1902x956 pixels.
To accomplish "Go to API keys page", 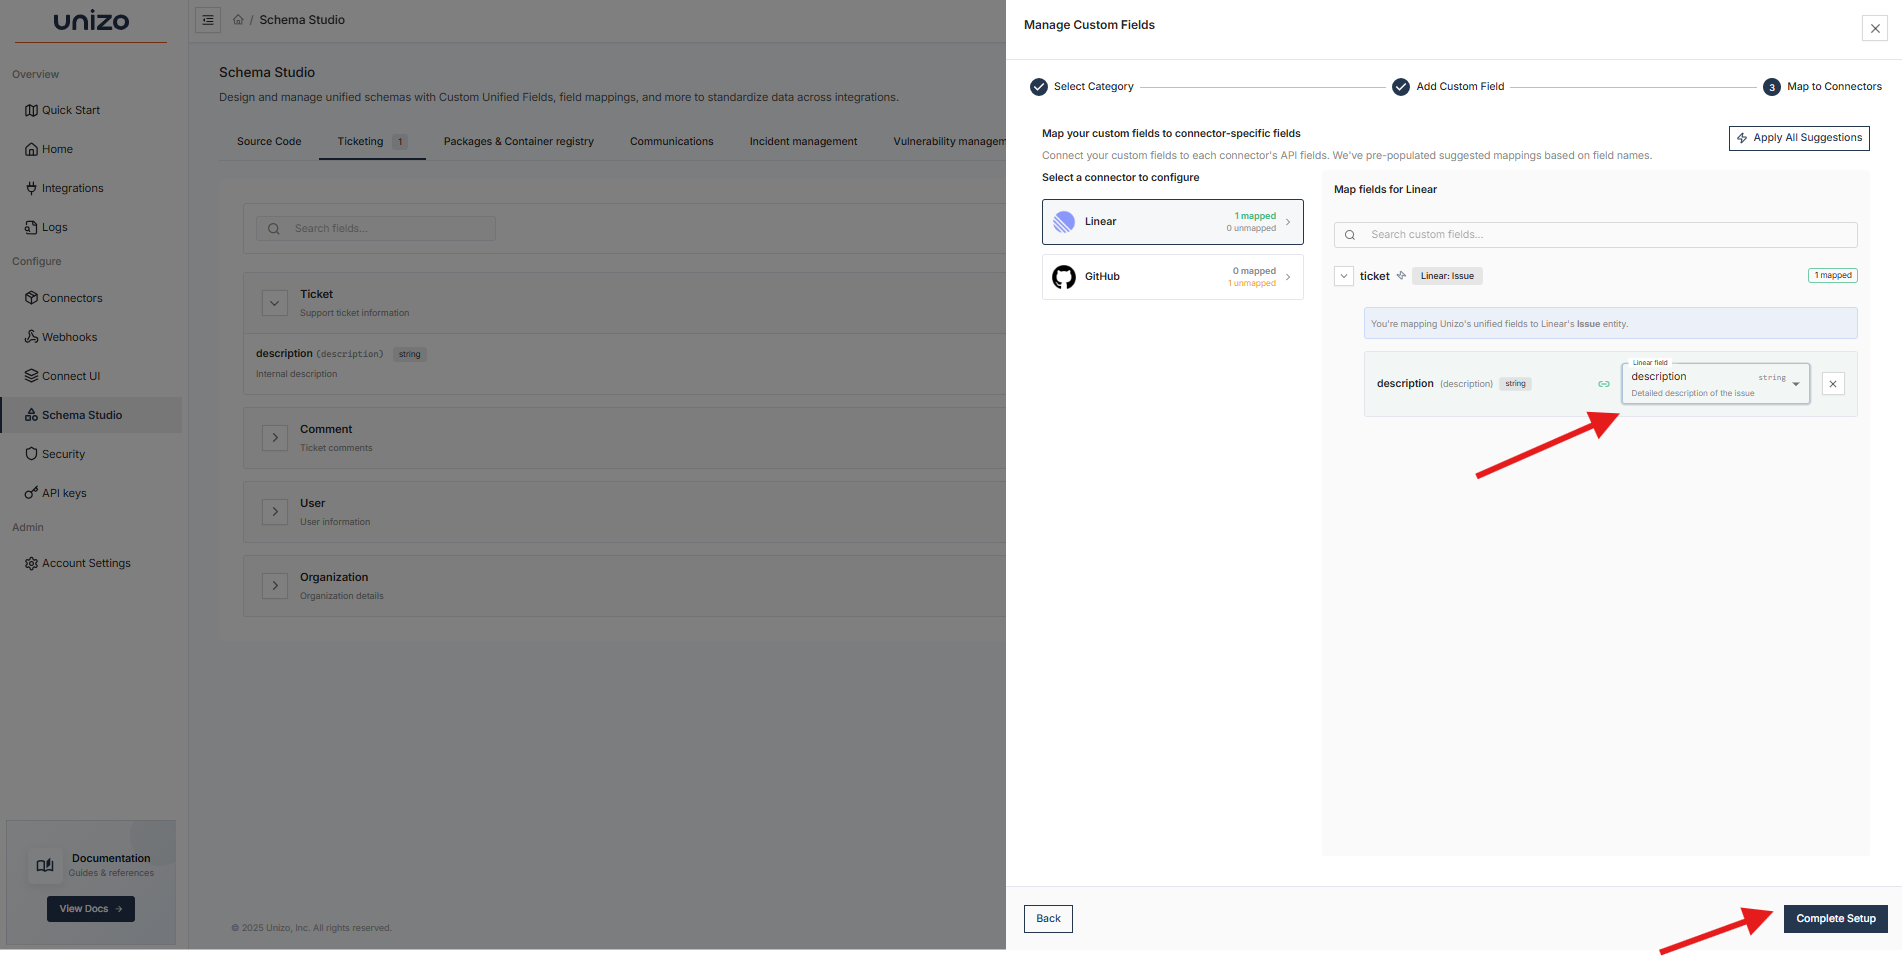I will pyautogui.click(x=64, y=493).
